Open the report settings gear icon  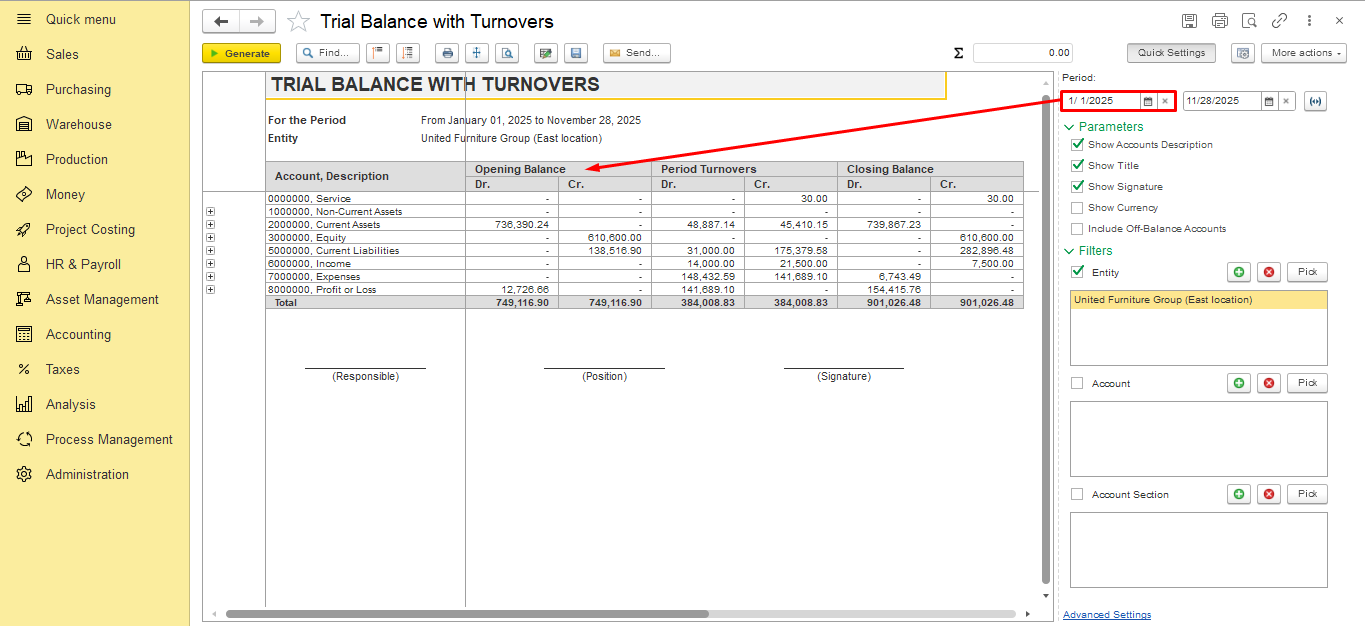(x=1242, y=53)
